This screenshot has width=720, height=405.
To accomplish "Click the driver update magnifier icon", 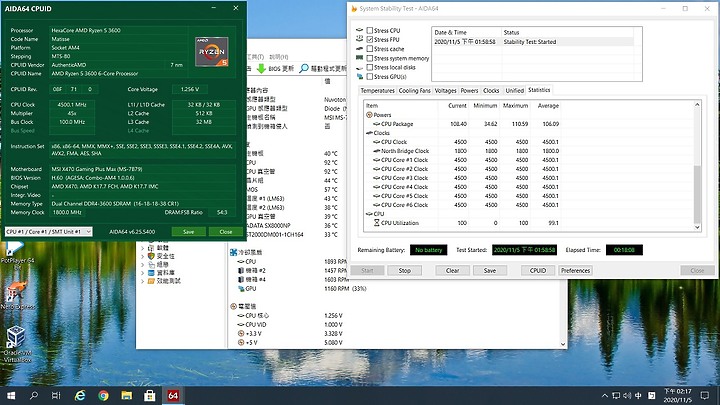I will (x=304, y=68).
